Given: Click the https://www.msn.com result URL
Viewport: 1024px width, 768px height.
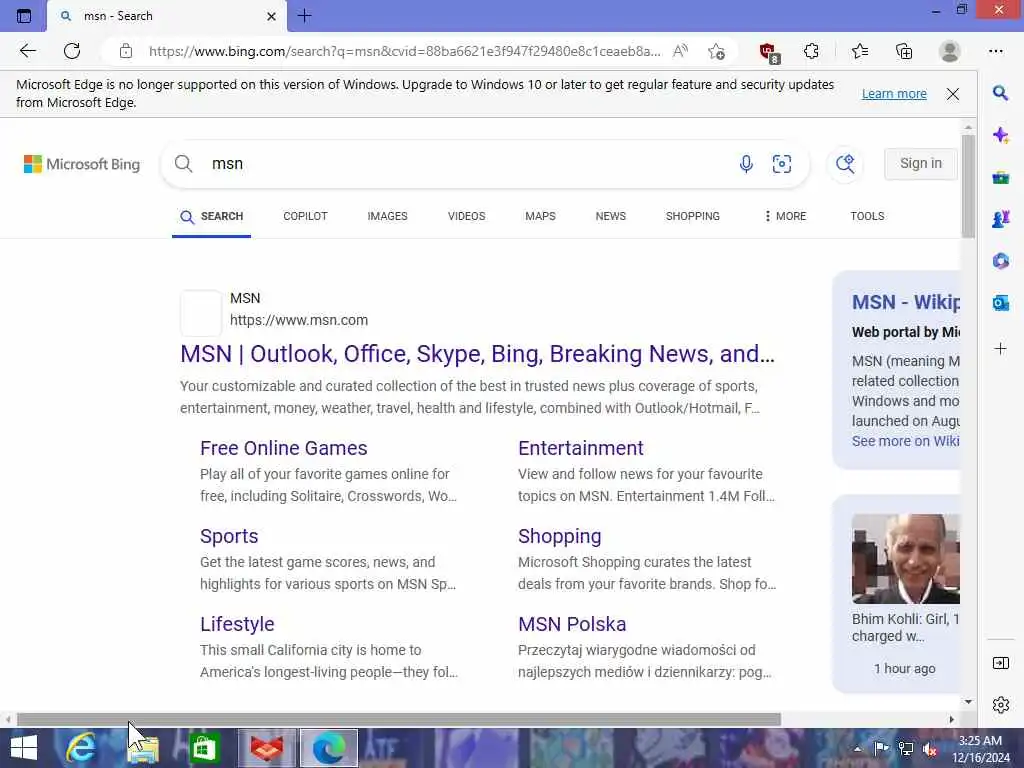Looking at the screenshot, I should pyautogui.click(x=299, y=320).
